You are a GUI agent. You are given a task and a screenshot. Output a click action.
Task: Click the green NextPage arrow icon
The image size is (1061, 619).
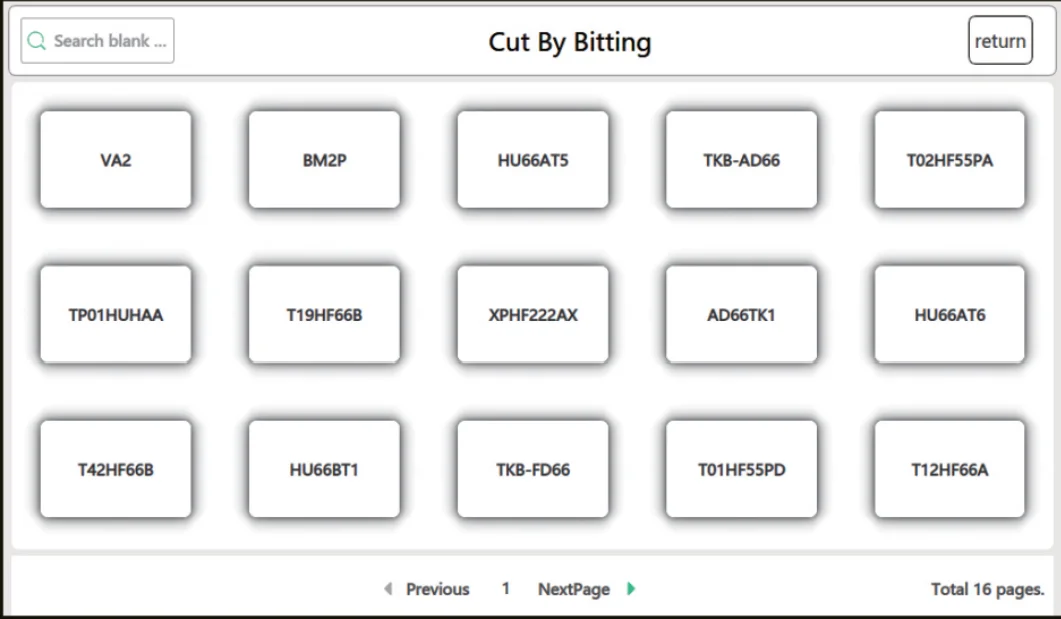click(631, 589)
